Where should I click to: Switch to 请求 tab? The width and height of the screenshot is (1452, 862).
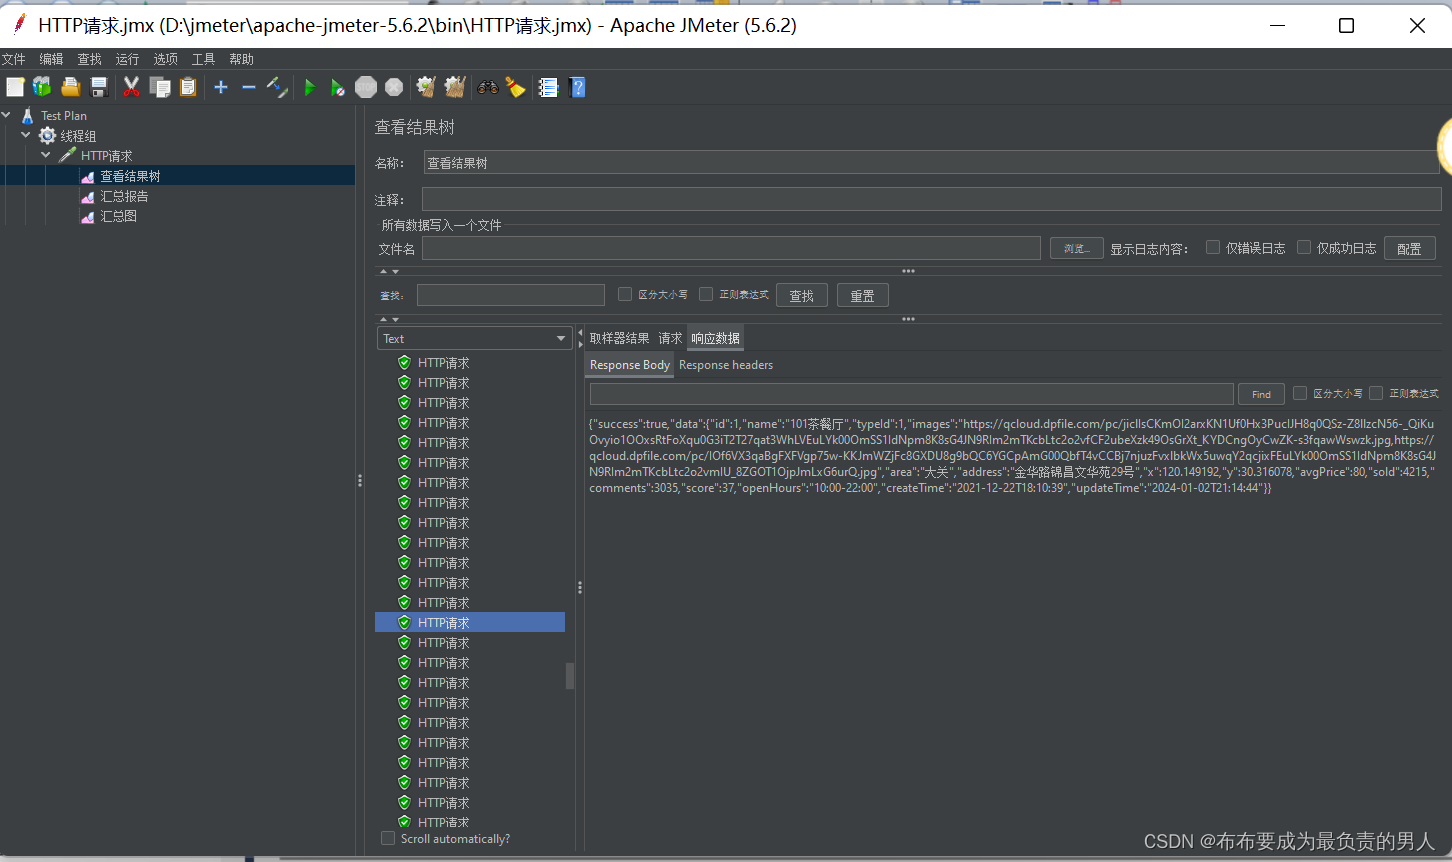(x=670, y=338)
